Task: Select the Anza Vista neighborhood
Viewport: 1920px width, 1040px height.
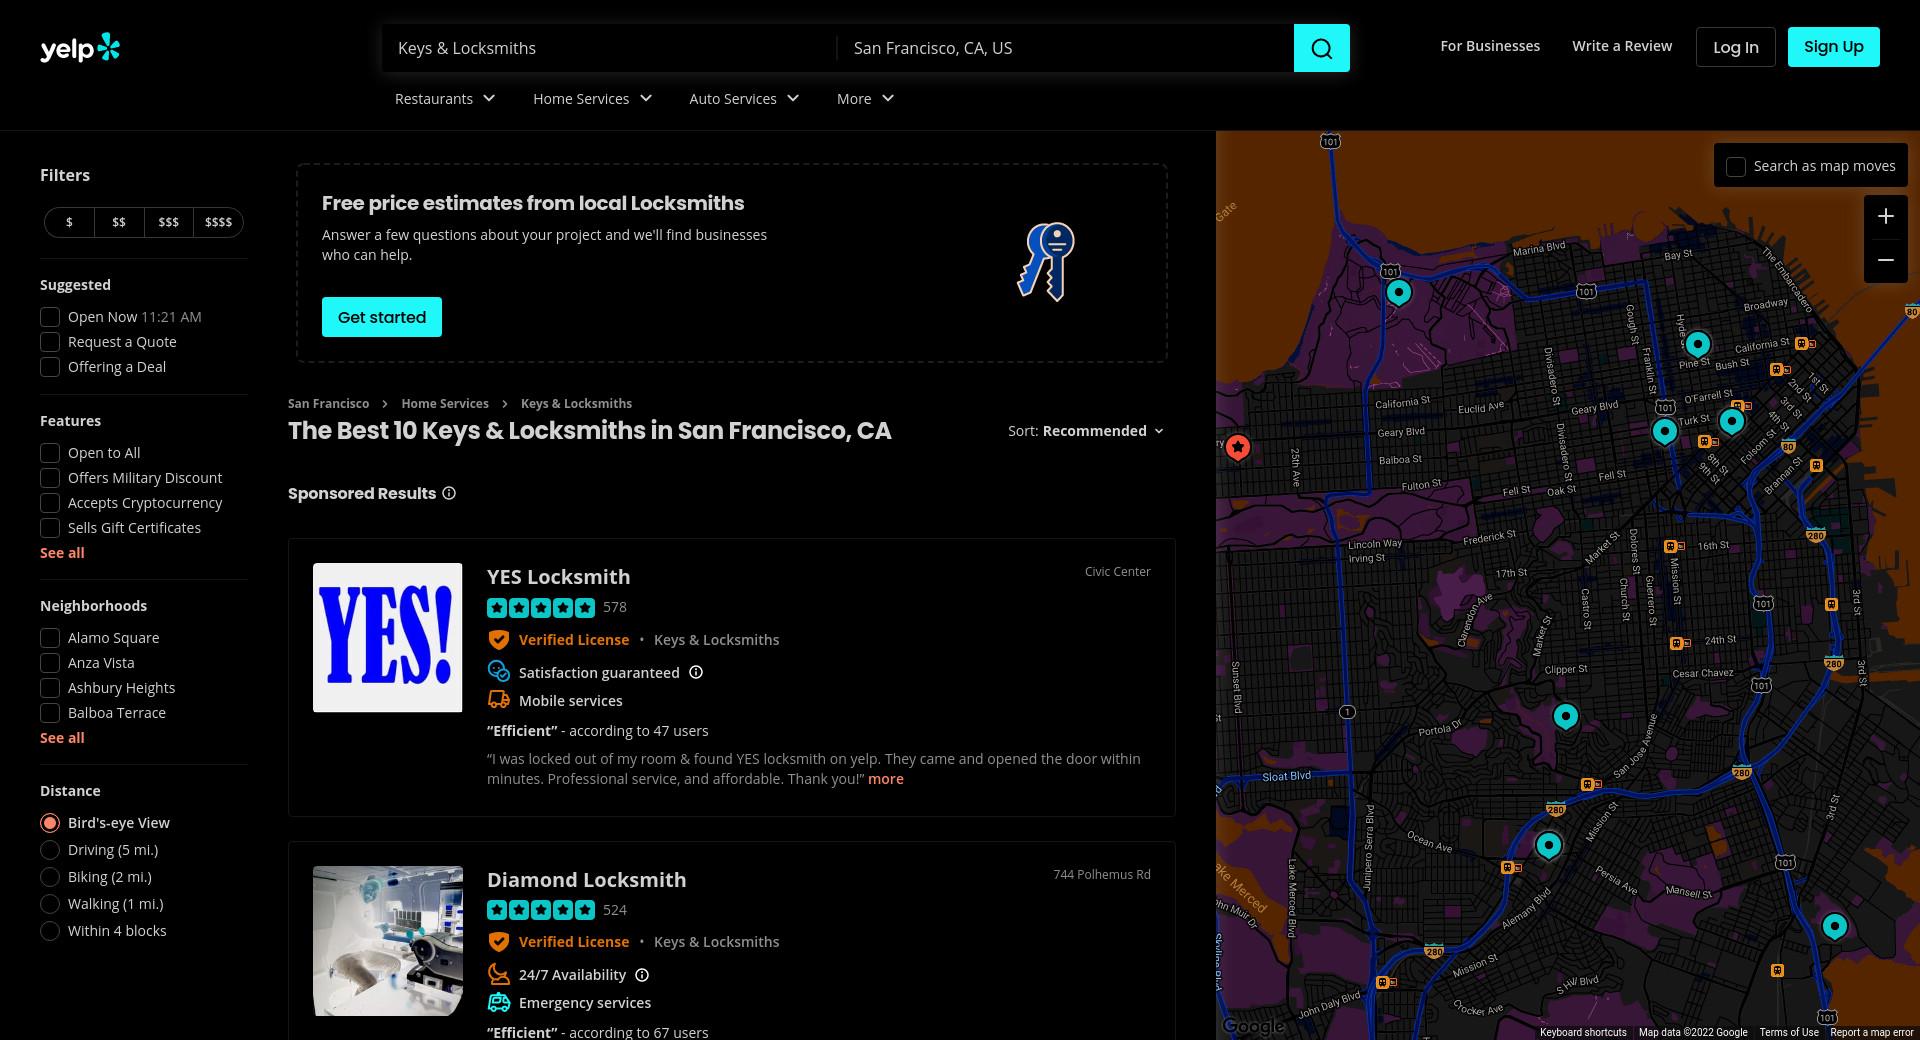Action: click(50, 663)
